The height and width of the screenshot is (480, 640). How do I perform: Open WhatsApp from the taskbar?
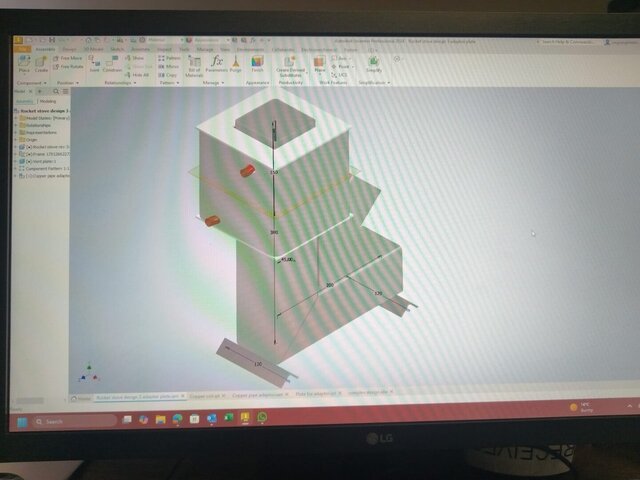click(x=262, y=417)
